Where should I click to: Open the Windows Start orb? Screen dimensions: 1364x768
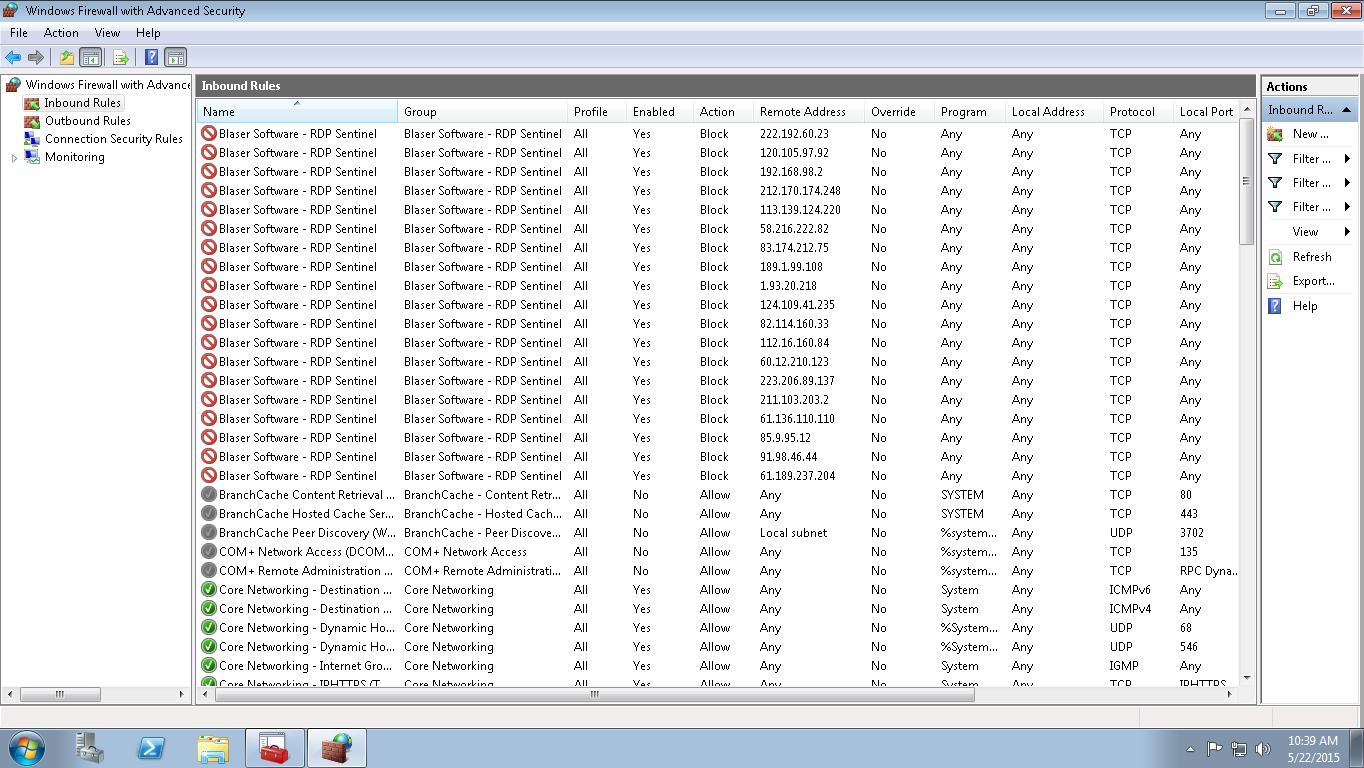26,748
